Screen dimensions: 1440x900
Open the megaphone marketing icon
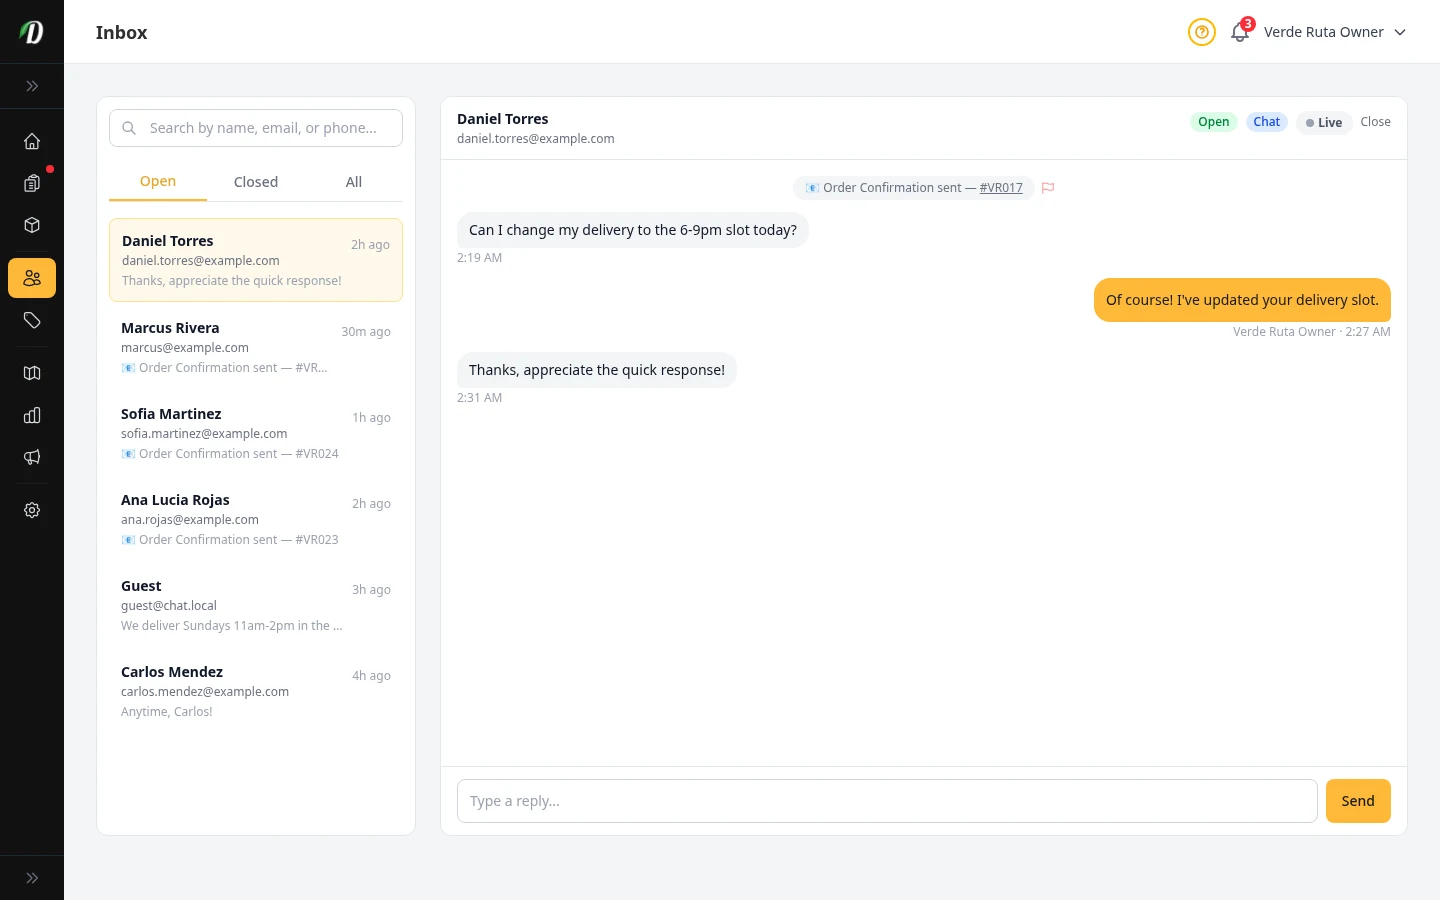coord(32,457)
